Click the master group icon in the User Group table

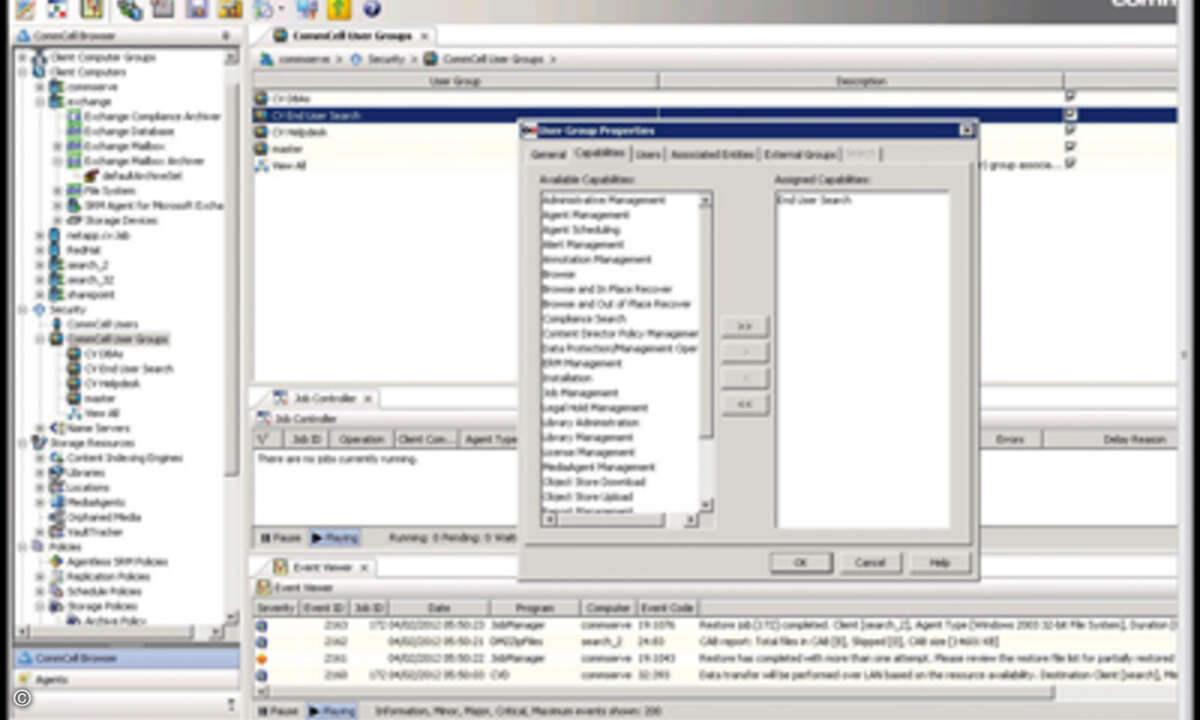pyautogui.click(x=262, y=149)
